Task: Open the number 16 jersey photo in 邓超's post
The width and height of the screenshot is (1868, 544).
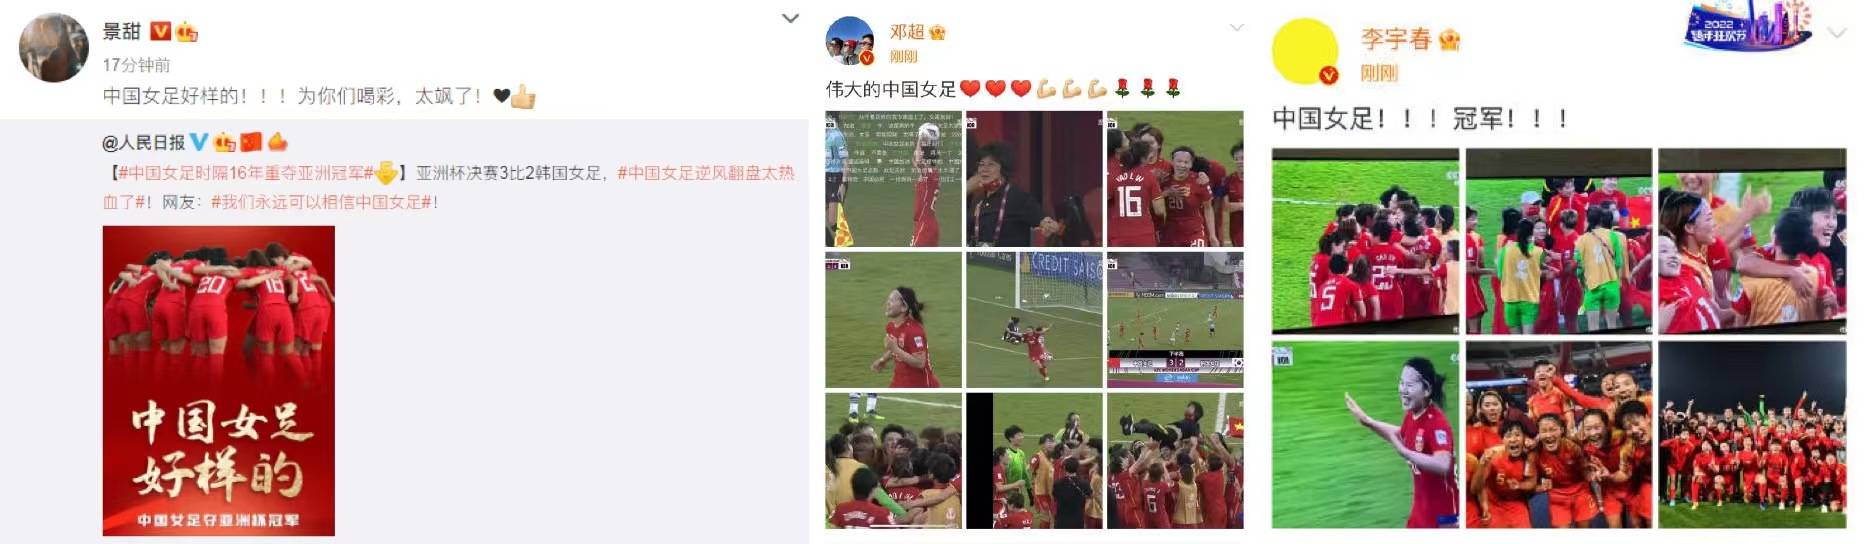Action: pyautogui.click(x=1175, y=179)
